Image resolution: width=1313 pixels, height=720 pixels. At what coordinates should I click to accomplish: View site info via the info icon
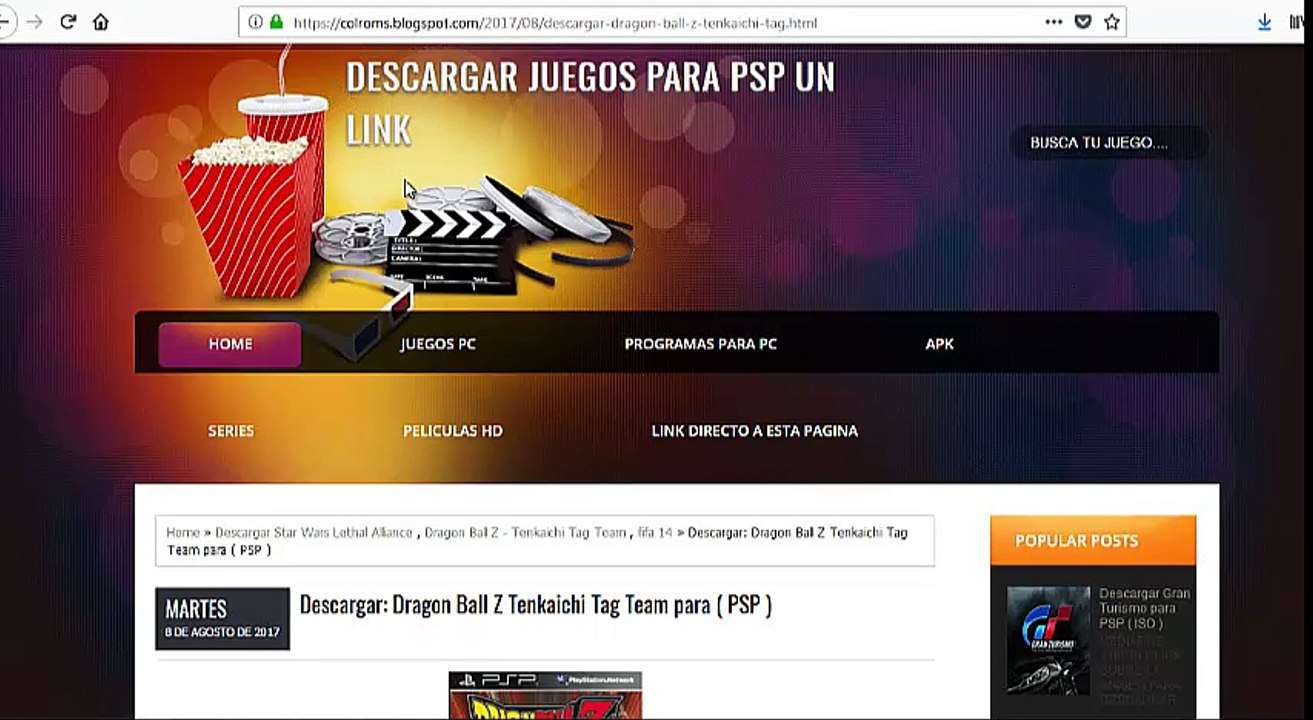coord(255,21)
